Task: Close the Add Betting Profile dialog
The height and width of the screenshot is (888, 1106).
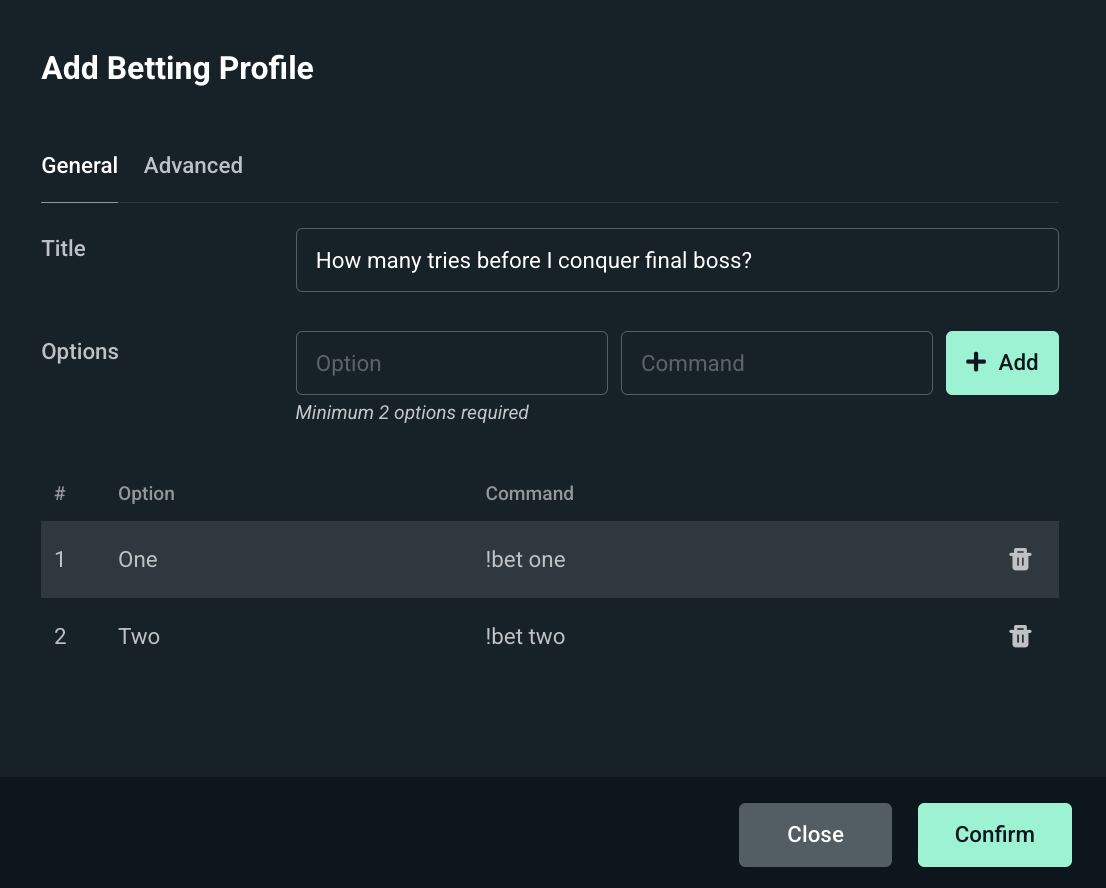Action: [815, 834]
